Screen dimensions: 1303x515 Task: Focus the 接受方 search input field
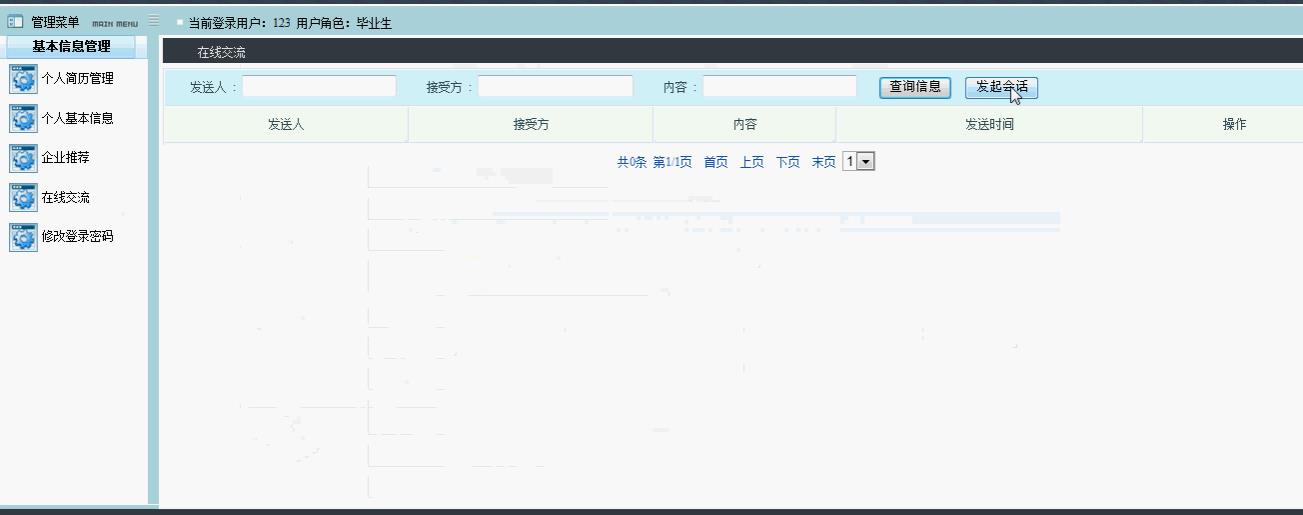[555, 87]
